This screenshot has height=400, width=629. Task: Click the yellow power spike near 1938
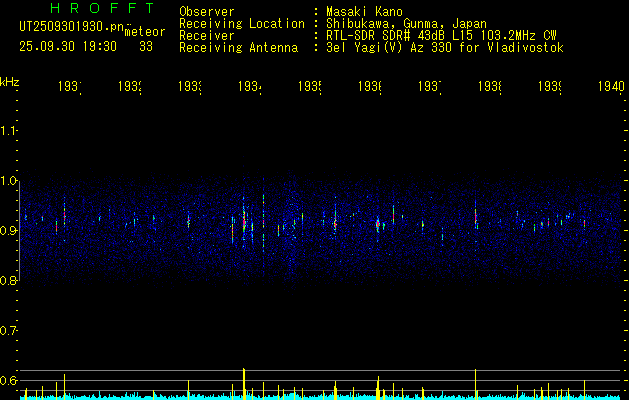pos(475,384)
